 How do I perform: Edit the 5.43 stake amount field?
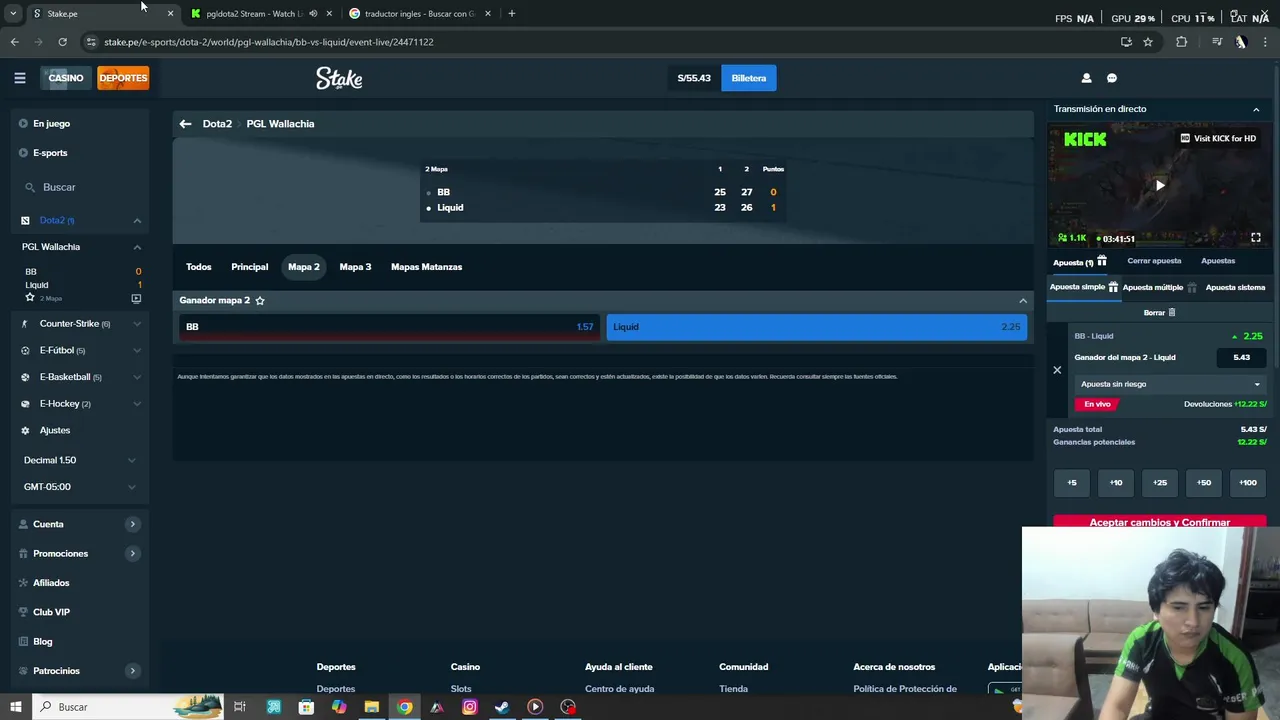(x=1241, y=357)
